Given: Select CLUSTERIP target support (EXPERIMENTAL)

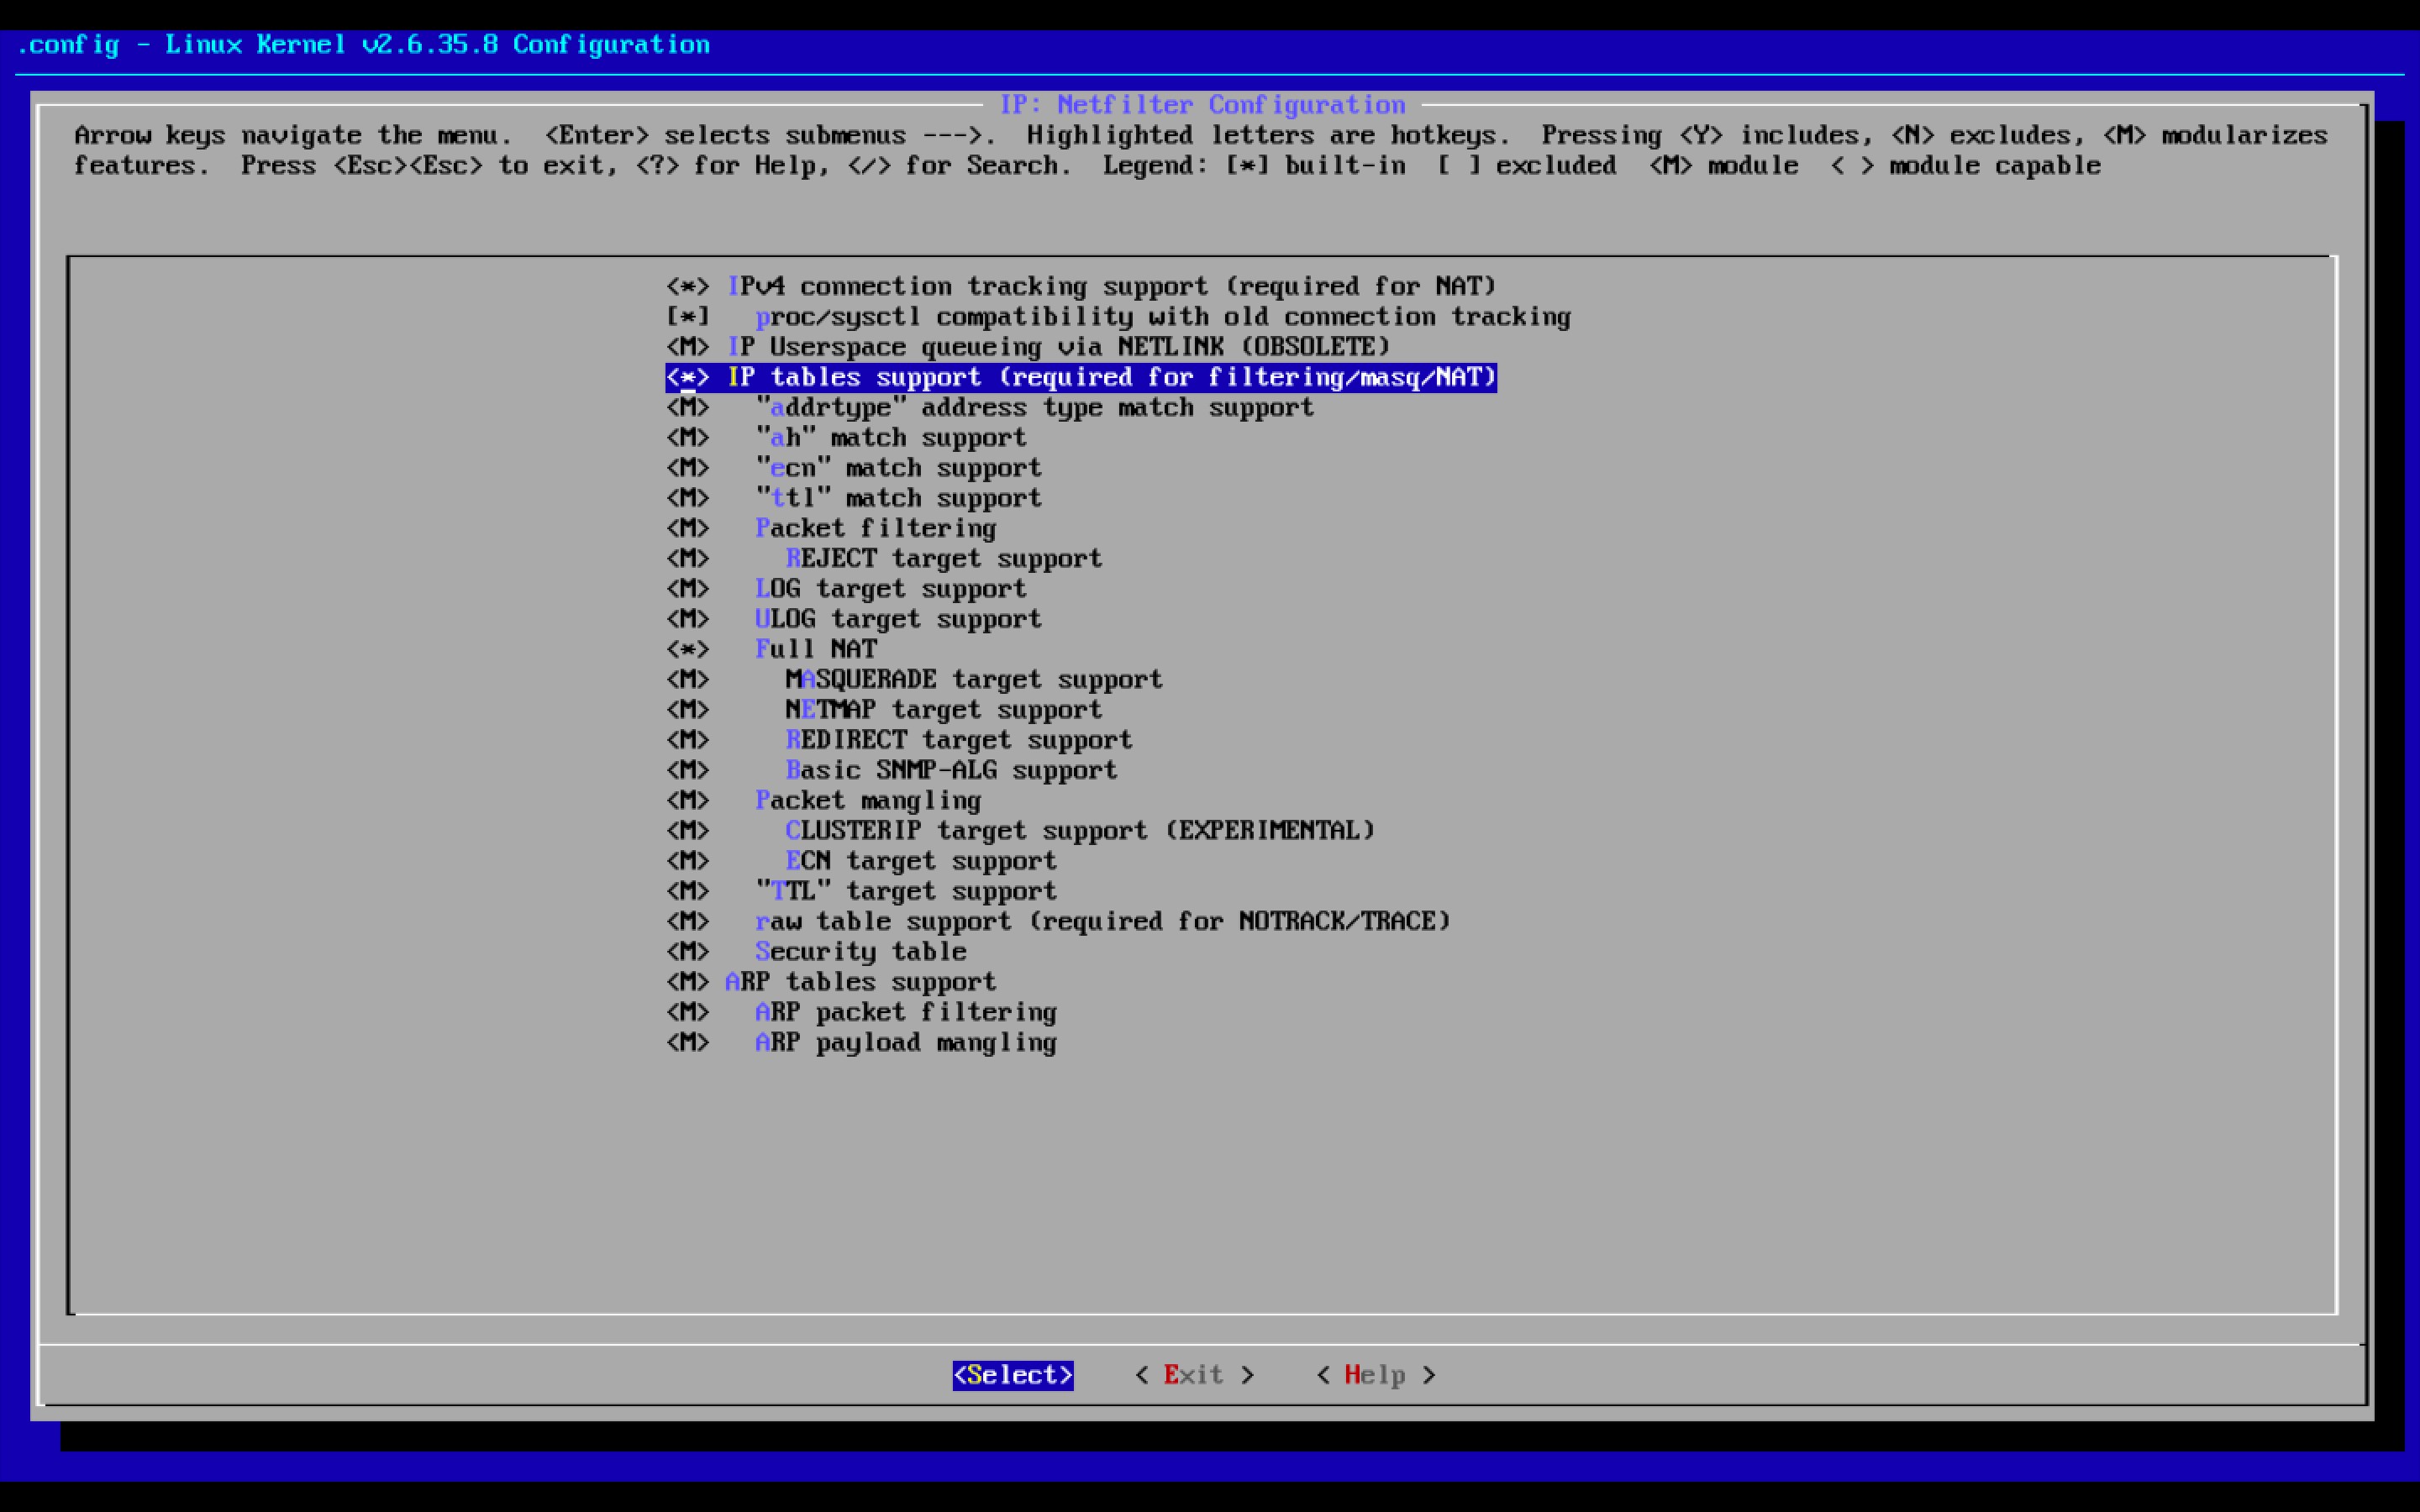Looking at the screenshot, I should (1079, 831).
